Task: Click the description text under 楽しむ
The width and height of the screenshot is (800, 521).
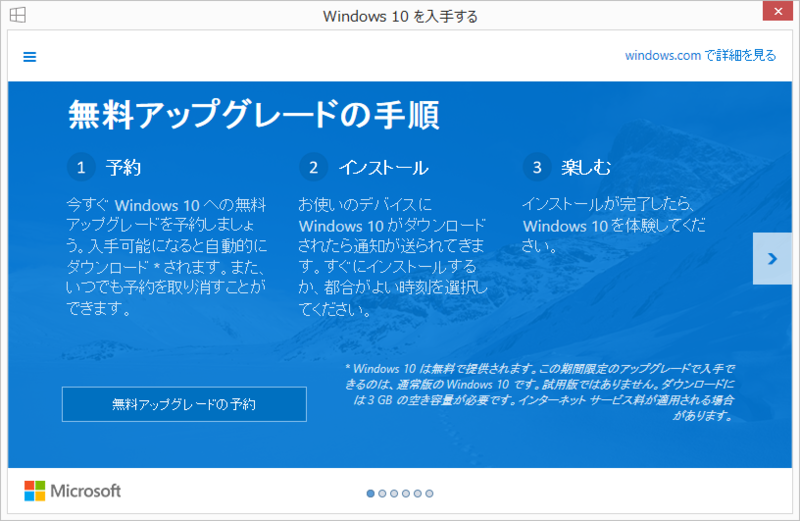Action: coord(613,225)
